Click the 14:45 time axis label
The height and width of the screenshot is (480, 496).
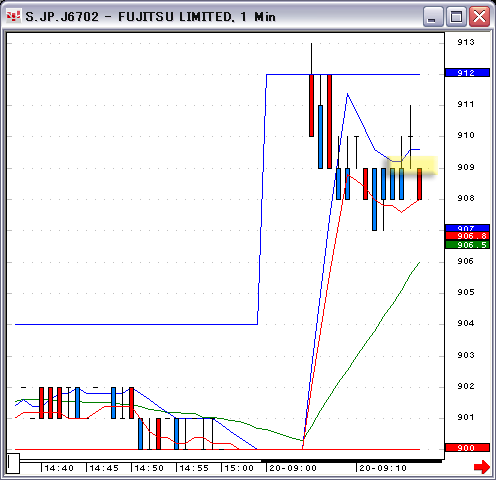coord(104,468)
